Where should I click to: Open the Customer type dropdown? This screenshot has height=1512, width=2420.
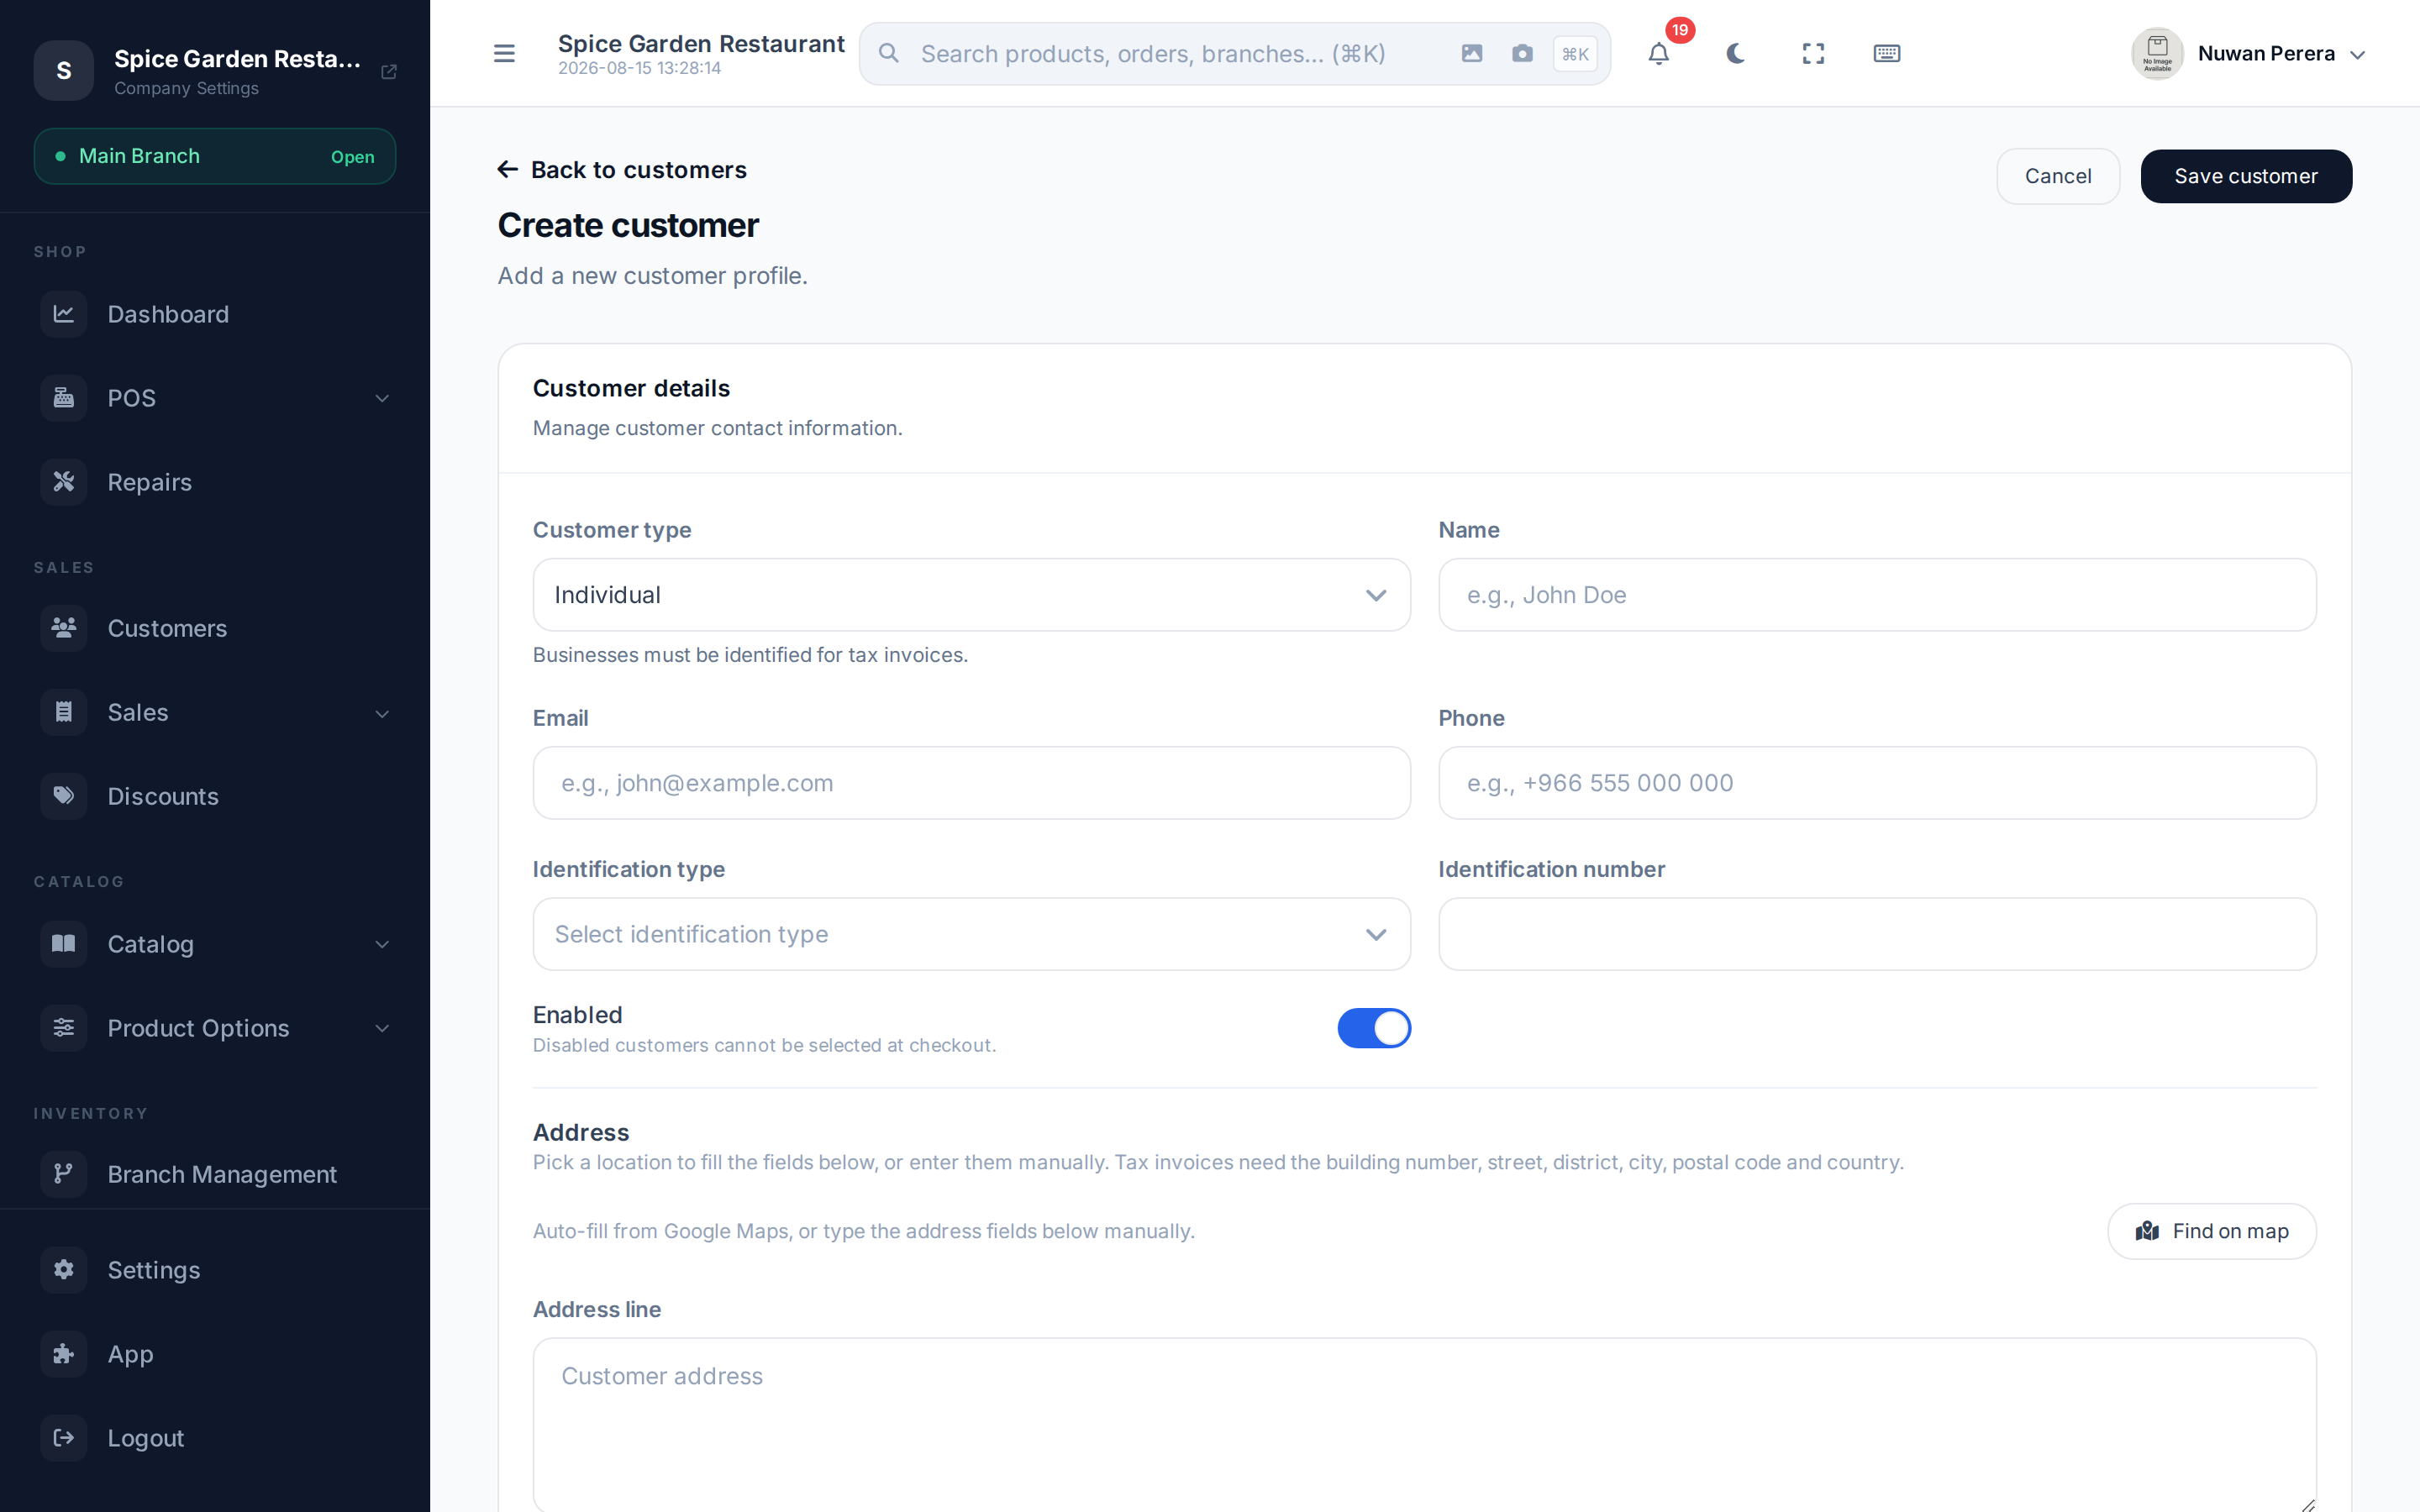pos(971,595)
